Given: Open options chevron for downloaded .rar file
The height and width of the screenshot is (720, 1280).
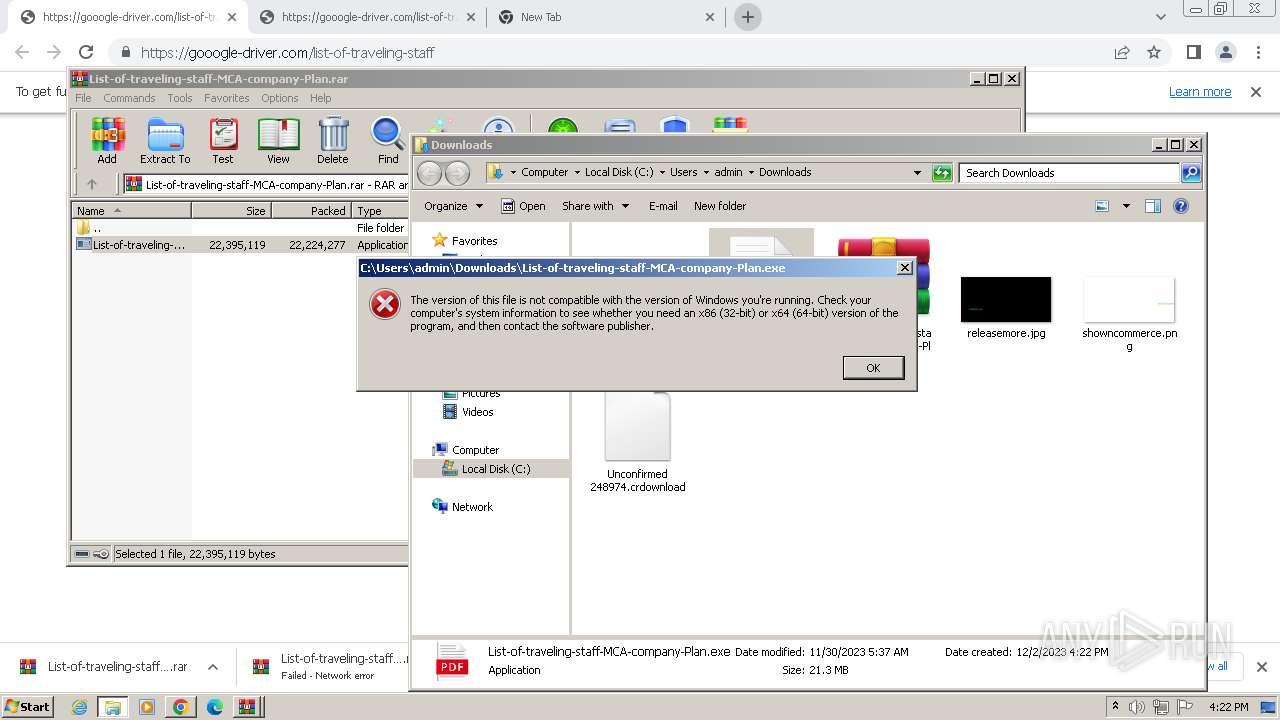Looking at the screenshot, I should 212,667.
